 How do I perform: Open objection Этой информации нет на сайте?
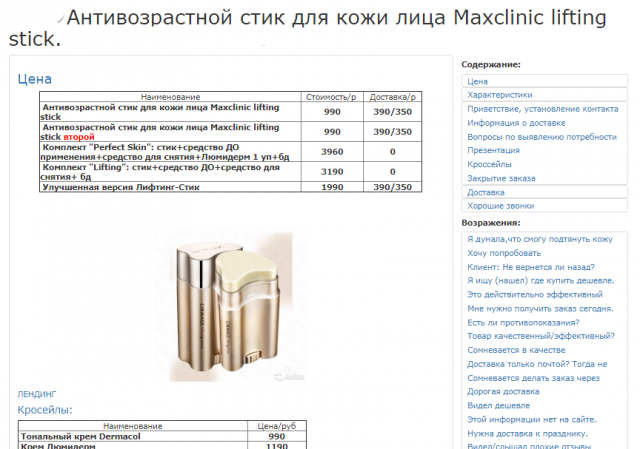[531, 419]
